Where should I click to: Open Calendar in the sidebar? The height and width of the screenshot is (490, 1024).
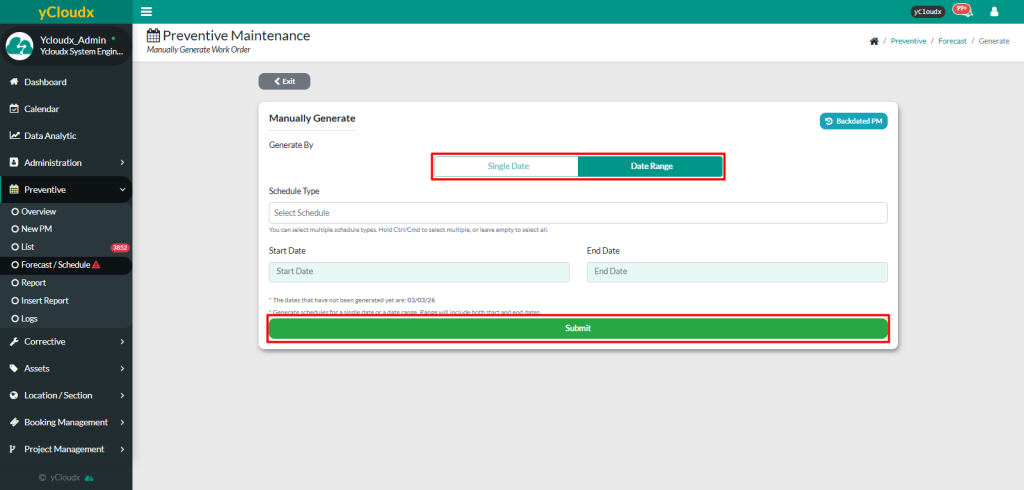pos(41,109)
